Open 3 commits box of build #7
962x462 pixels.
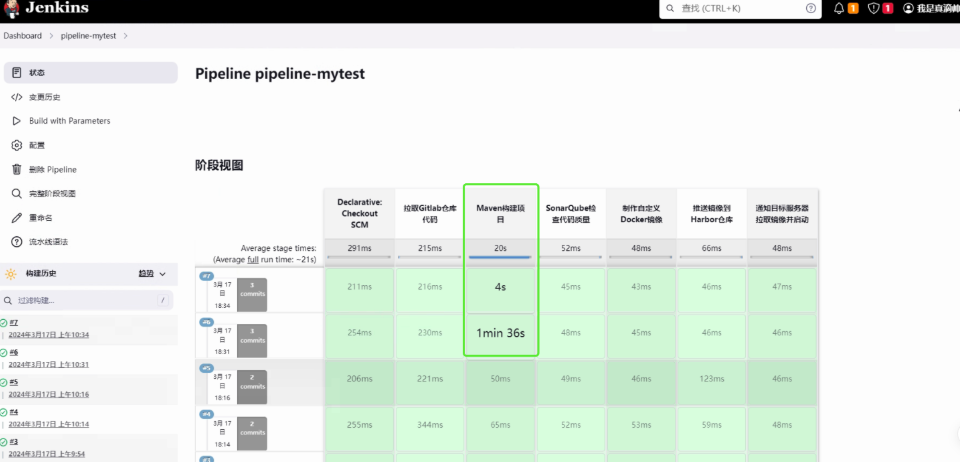252,295
